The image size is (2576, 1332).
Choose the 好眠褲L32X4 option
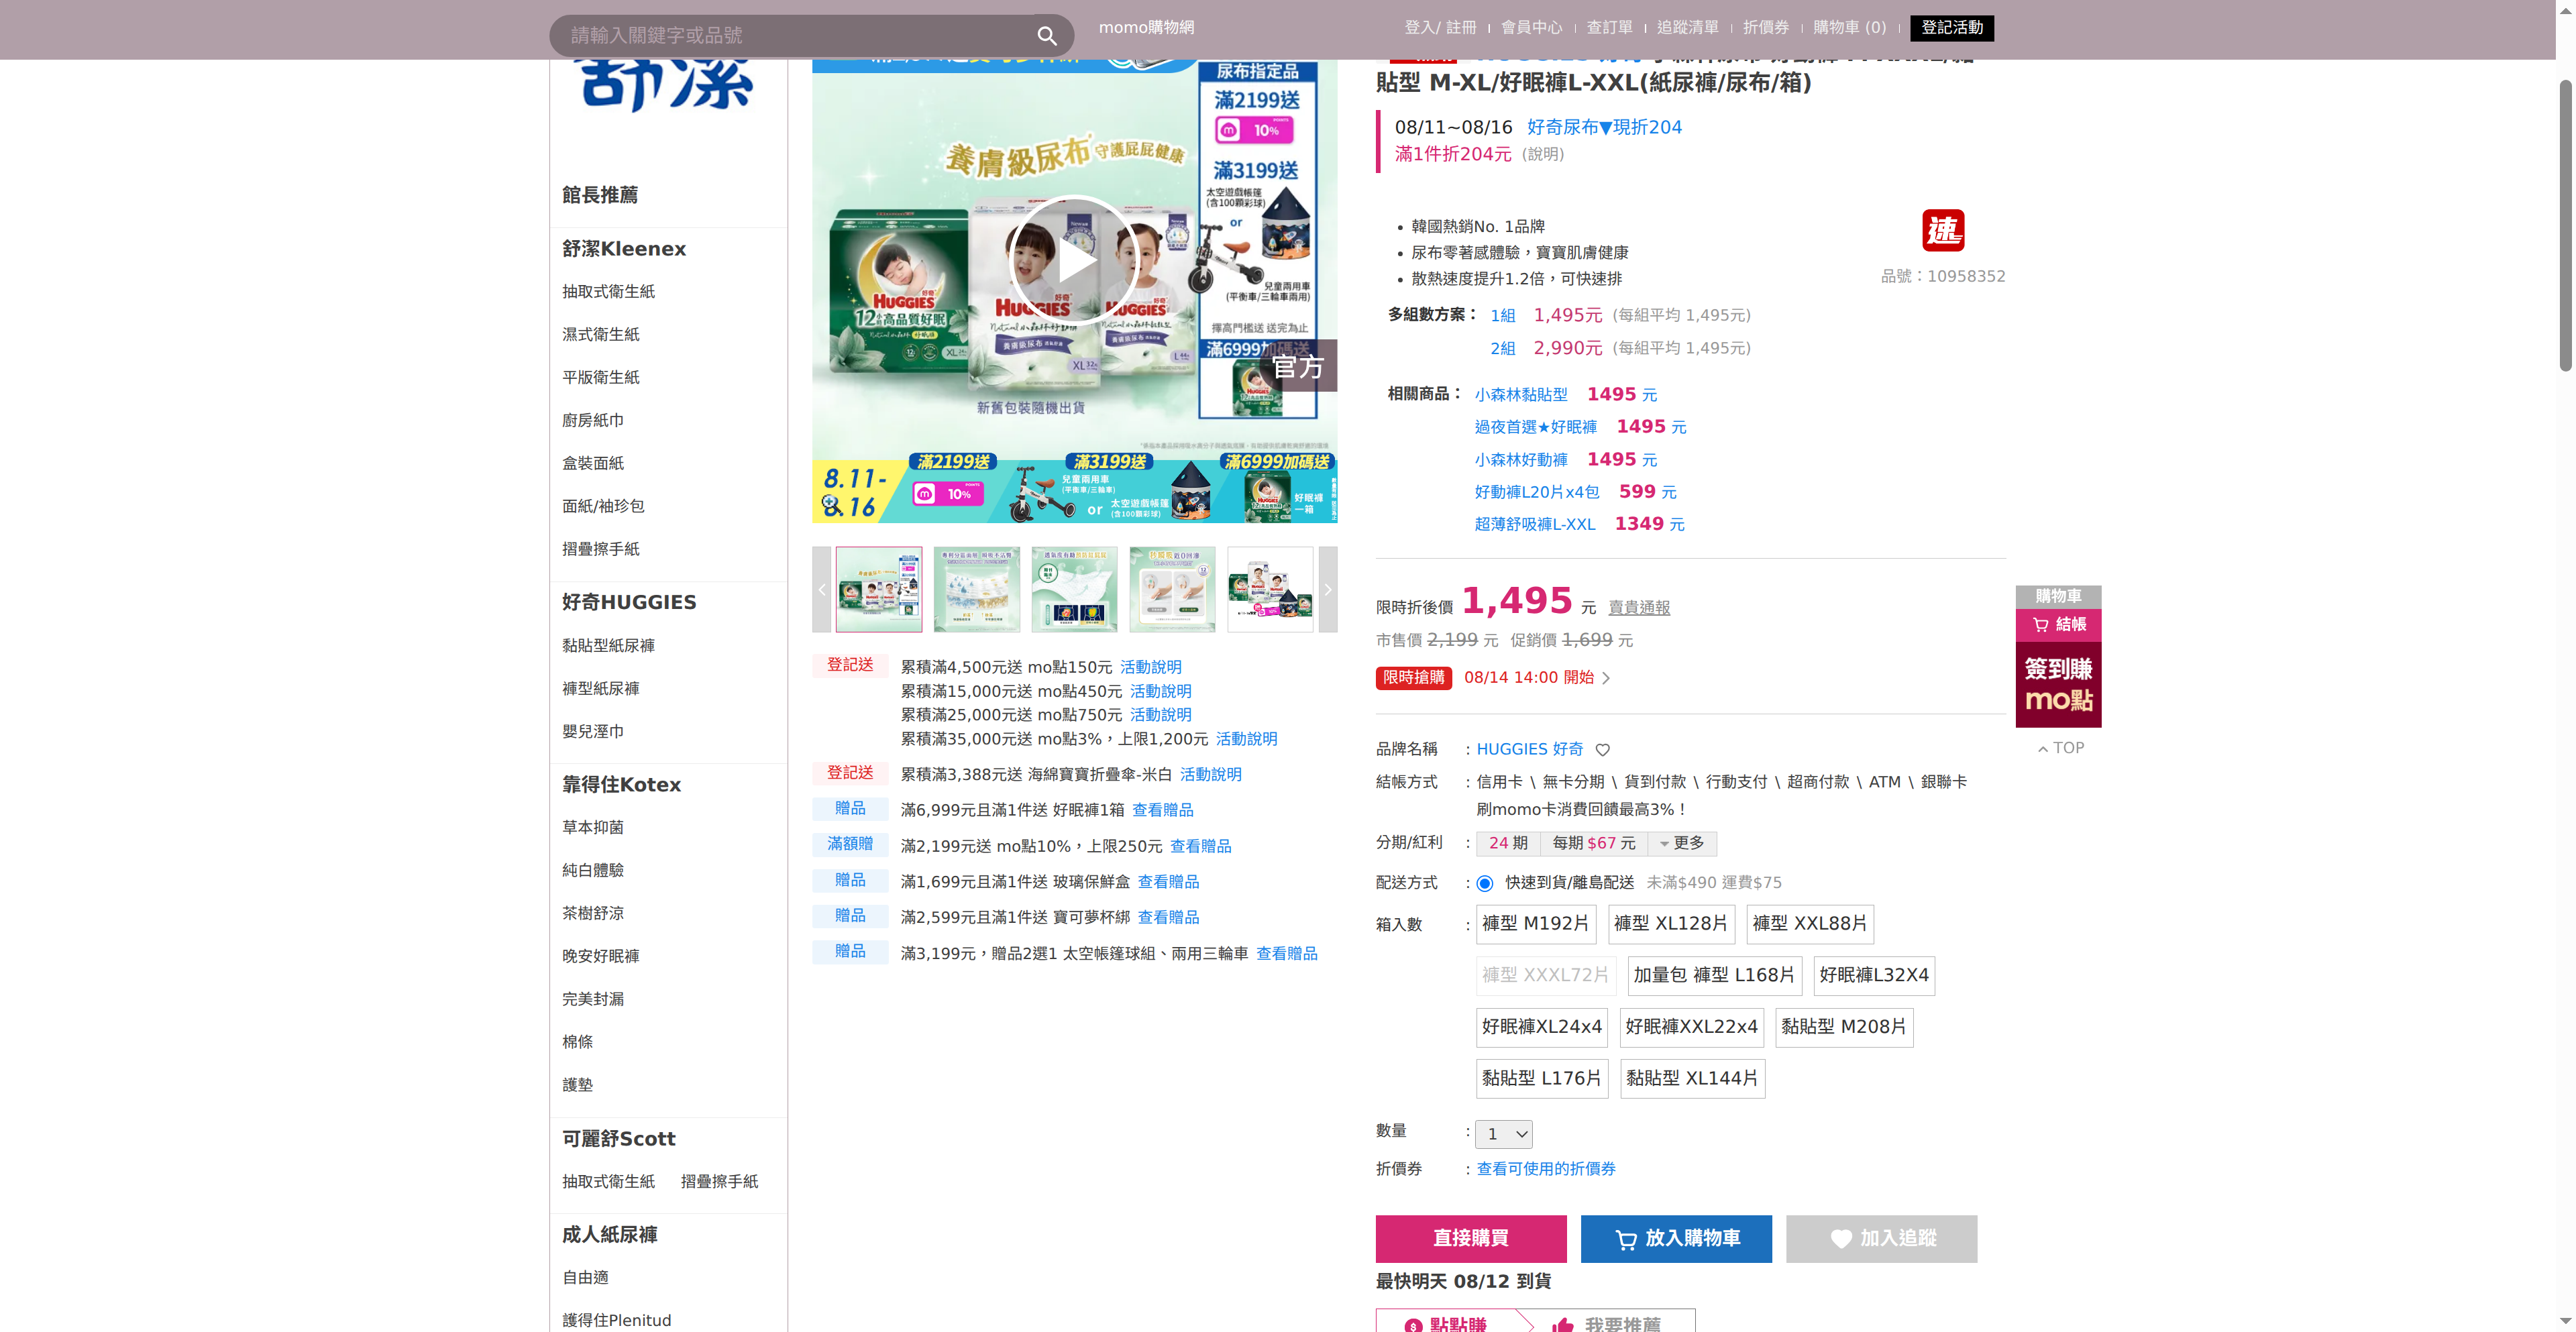[x=1874, y=976]
